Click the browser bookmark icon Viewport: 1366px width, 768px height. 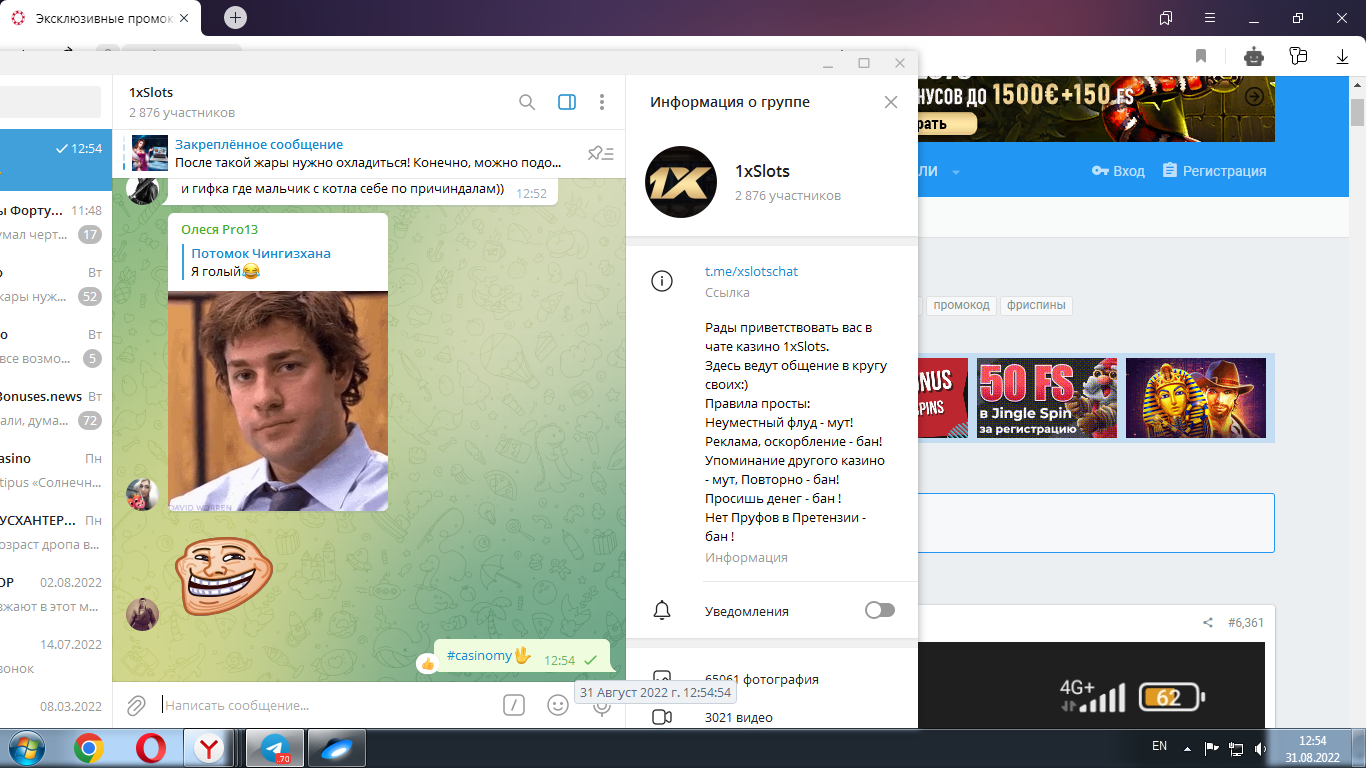pos(1201,56)
